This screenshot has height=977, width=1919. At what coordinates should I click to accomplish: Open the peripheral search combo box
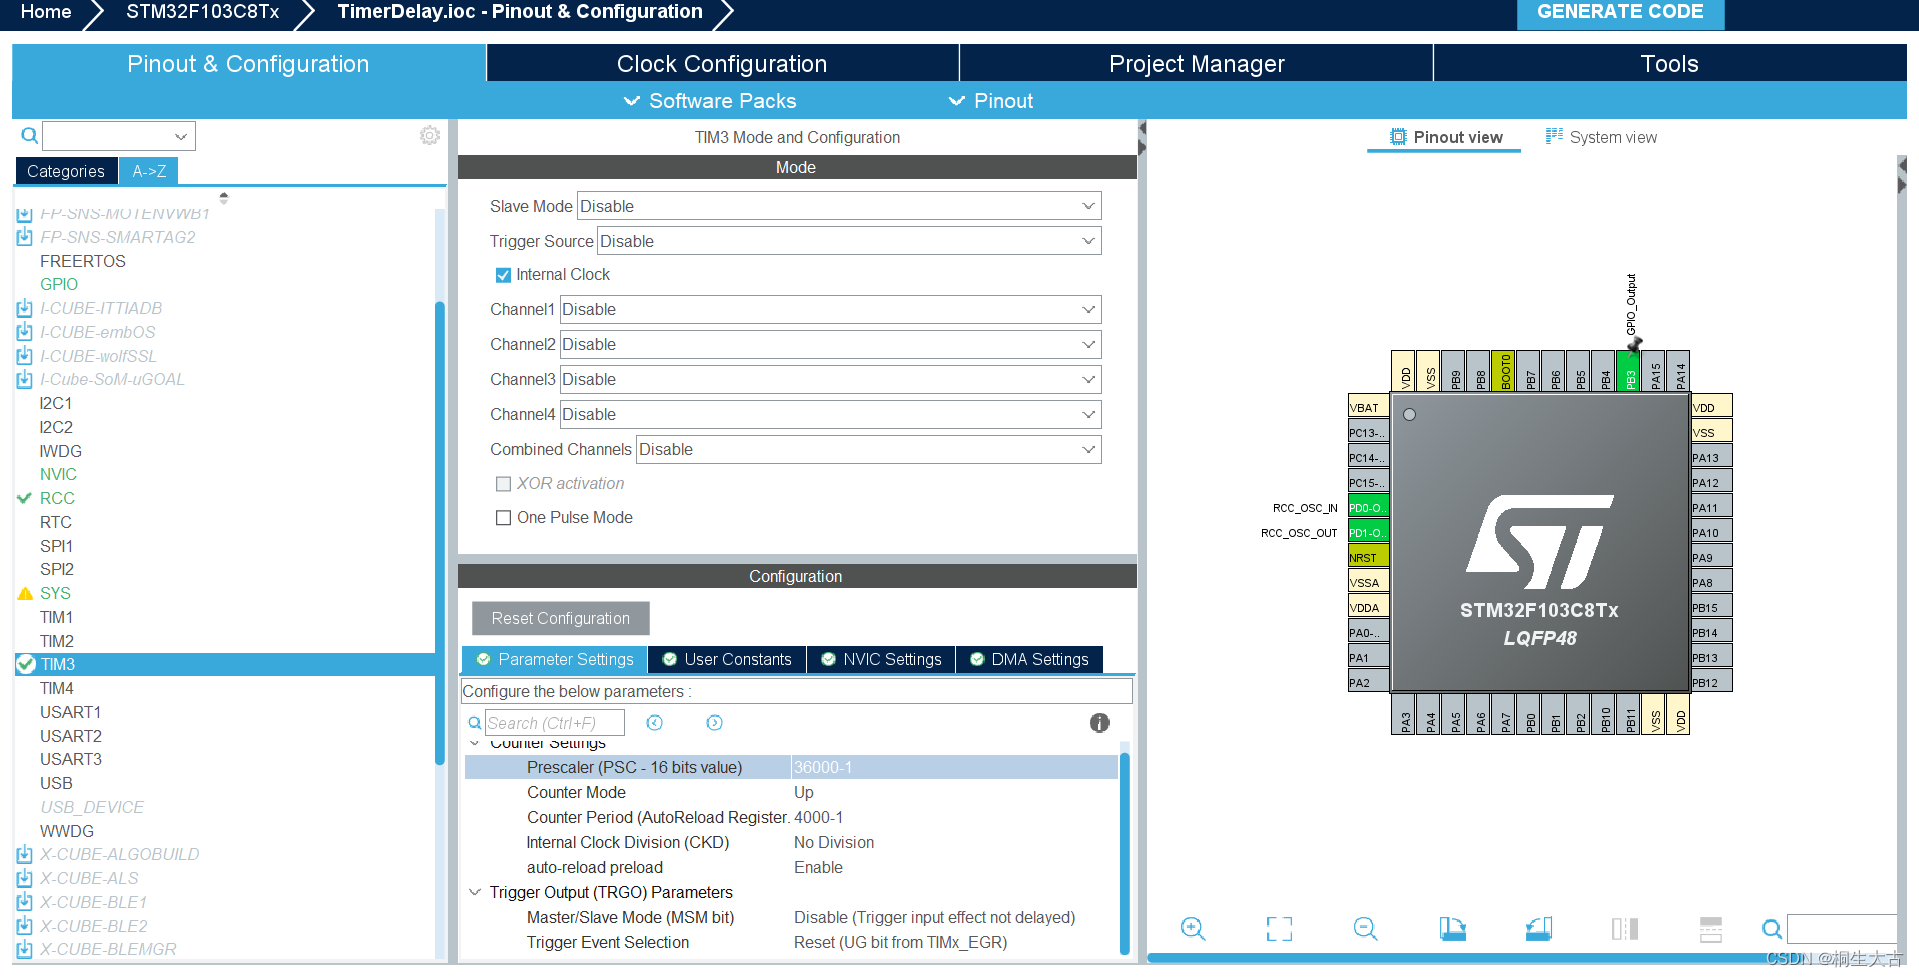tap(119, 136)
